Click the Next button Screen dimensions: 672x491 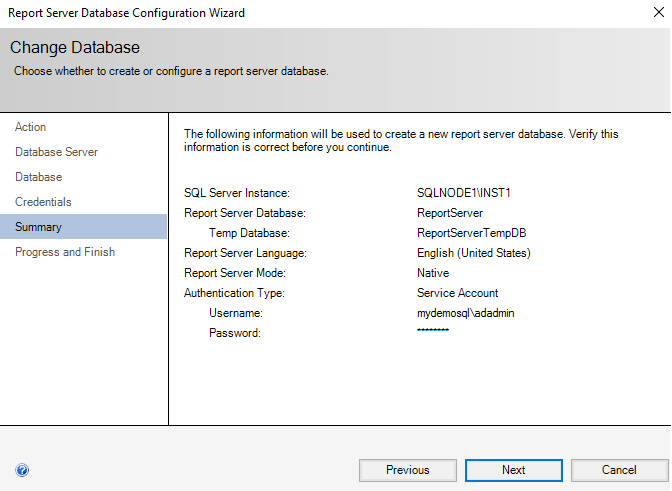tap(513, 470)
